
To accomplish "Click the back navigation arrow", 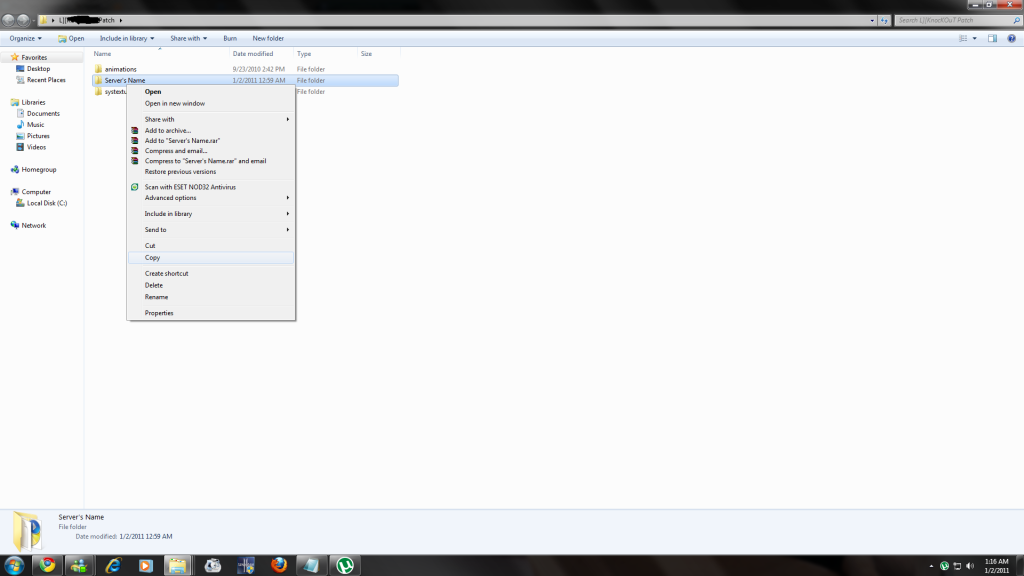I will (10, 20).
